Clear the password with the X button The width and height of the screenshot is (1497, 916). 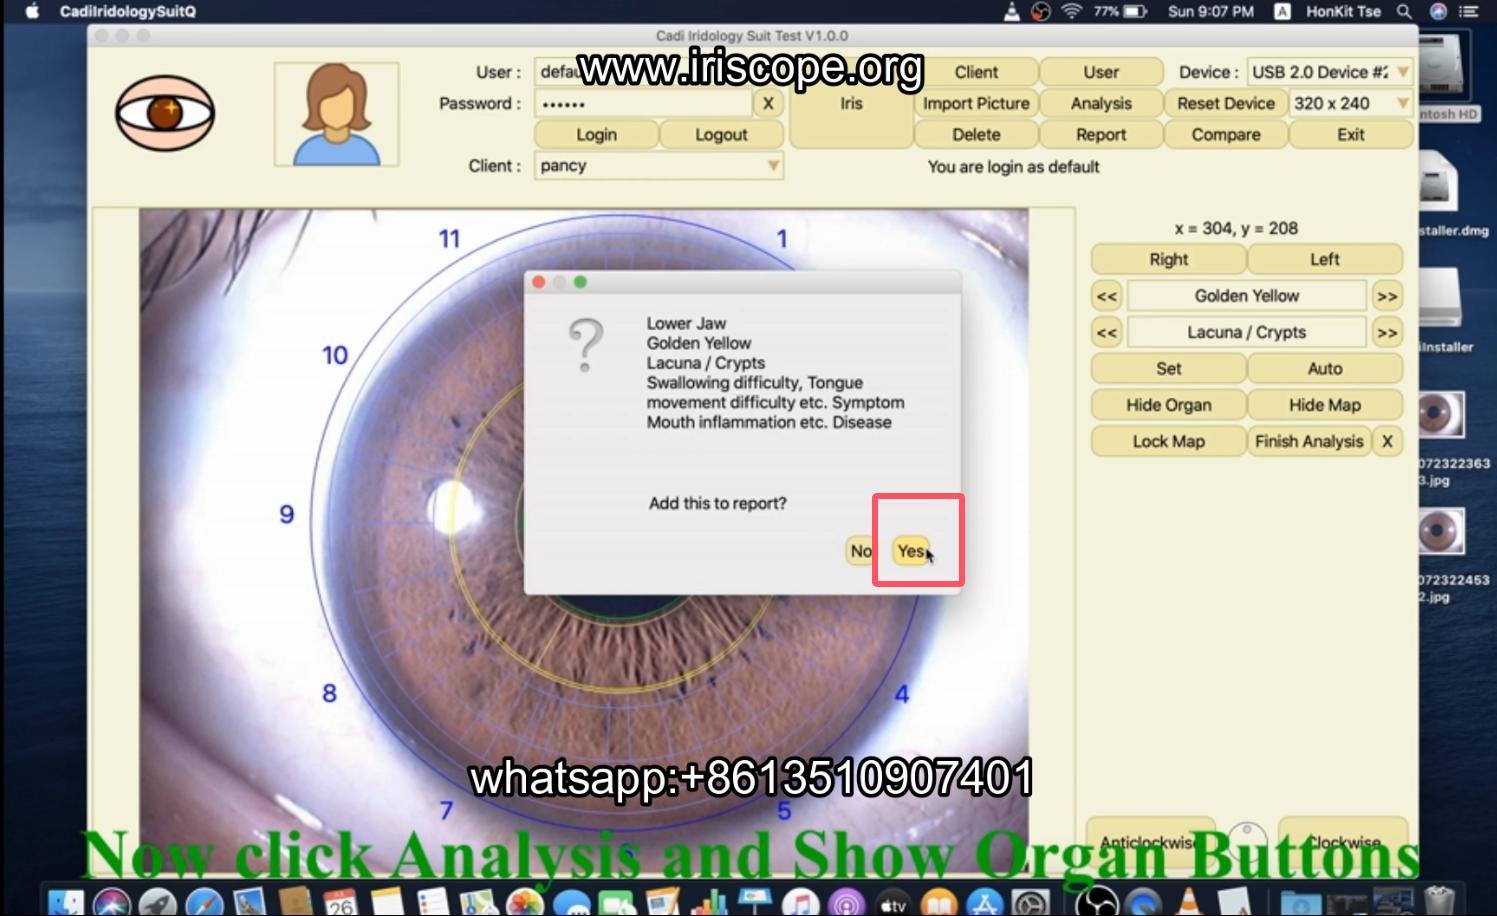click(768, 103)
